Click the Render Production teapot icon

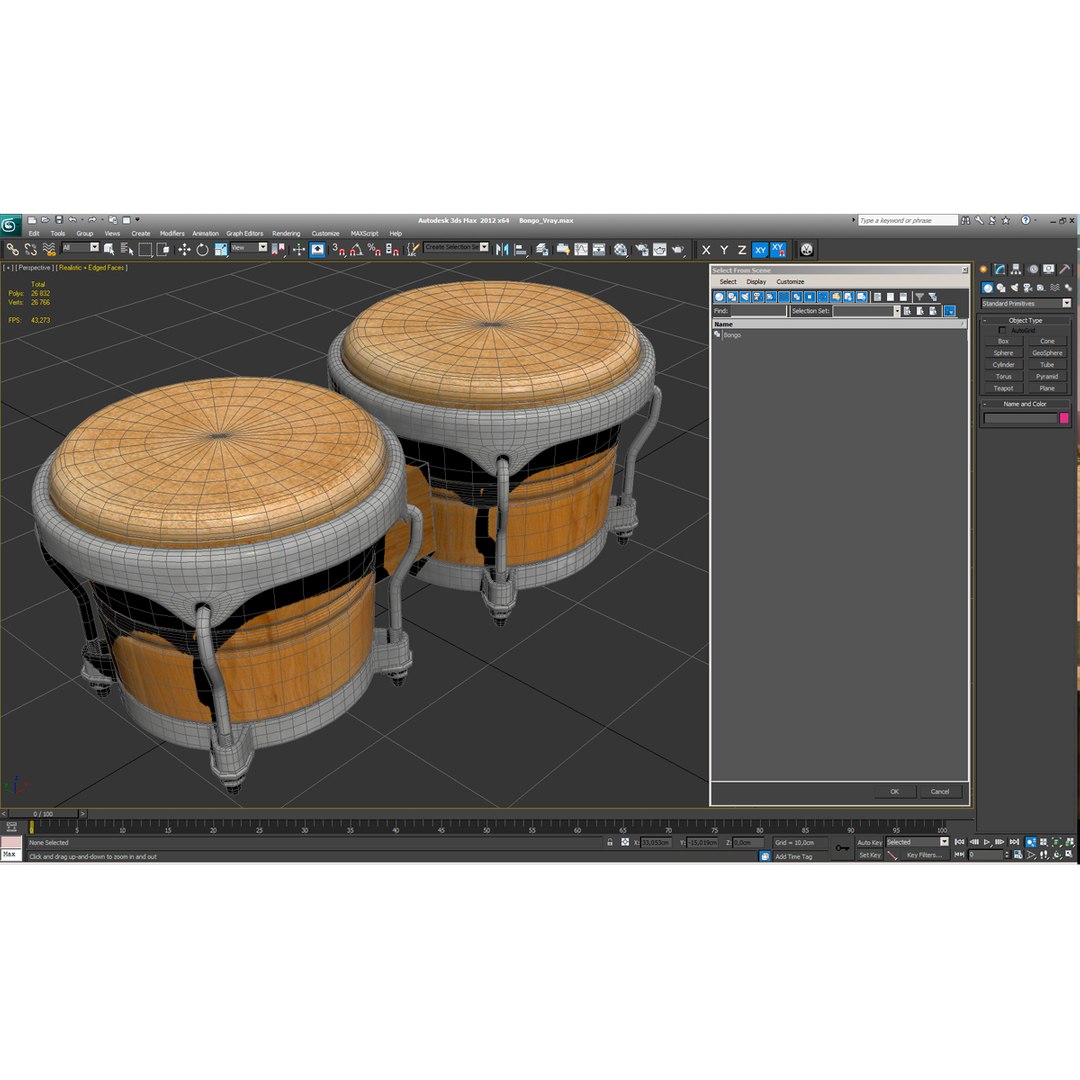tap(678, 249)
